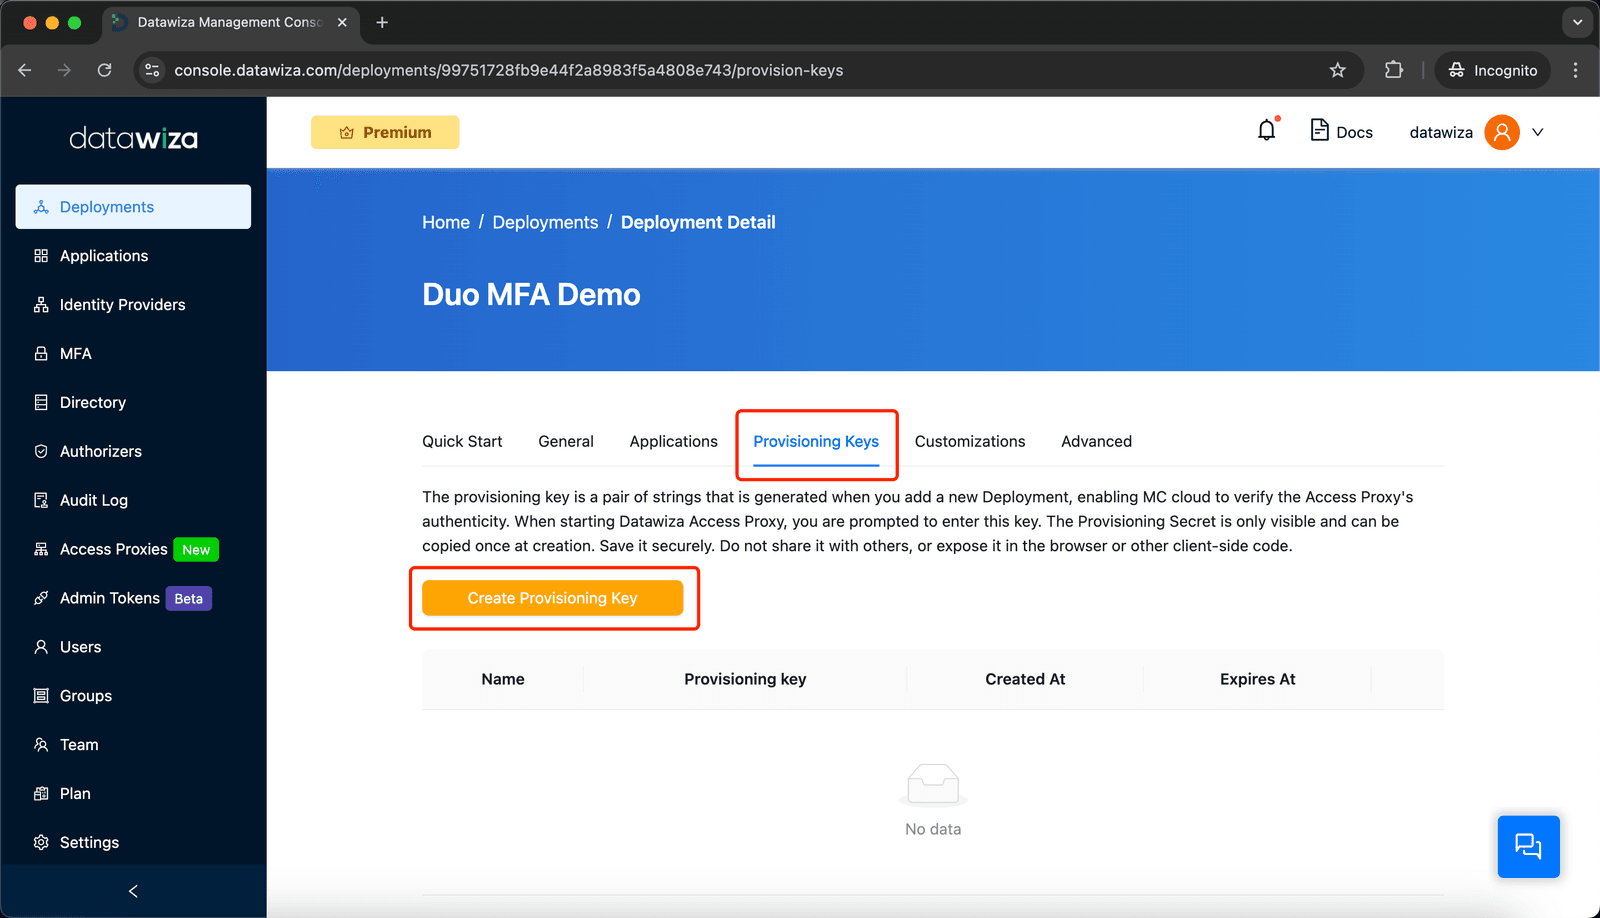Click the Settings gear icon
This screenshot has height=918, width=1600.
click(x=41, y=843)
